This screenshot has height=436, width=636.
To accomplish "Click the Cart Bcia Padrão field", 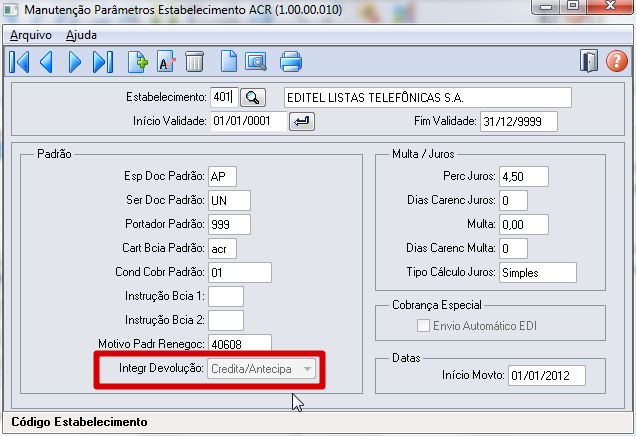I will (x=222, y=248).
